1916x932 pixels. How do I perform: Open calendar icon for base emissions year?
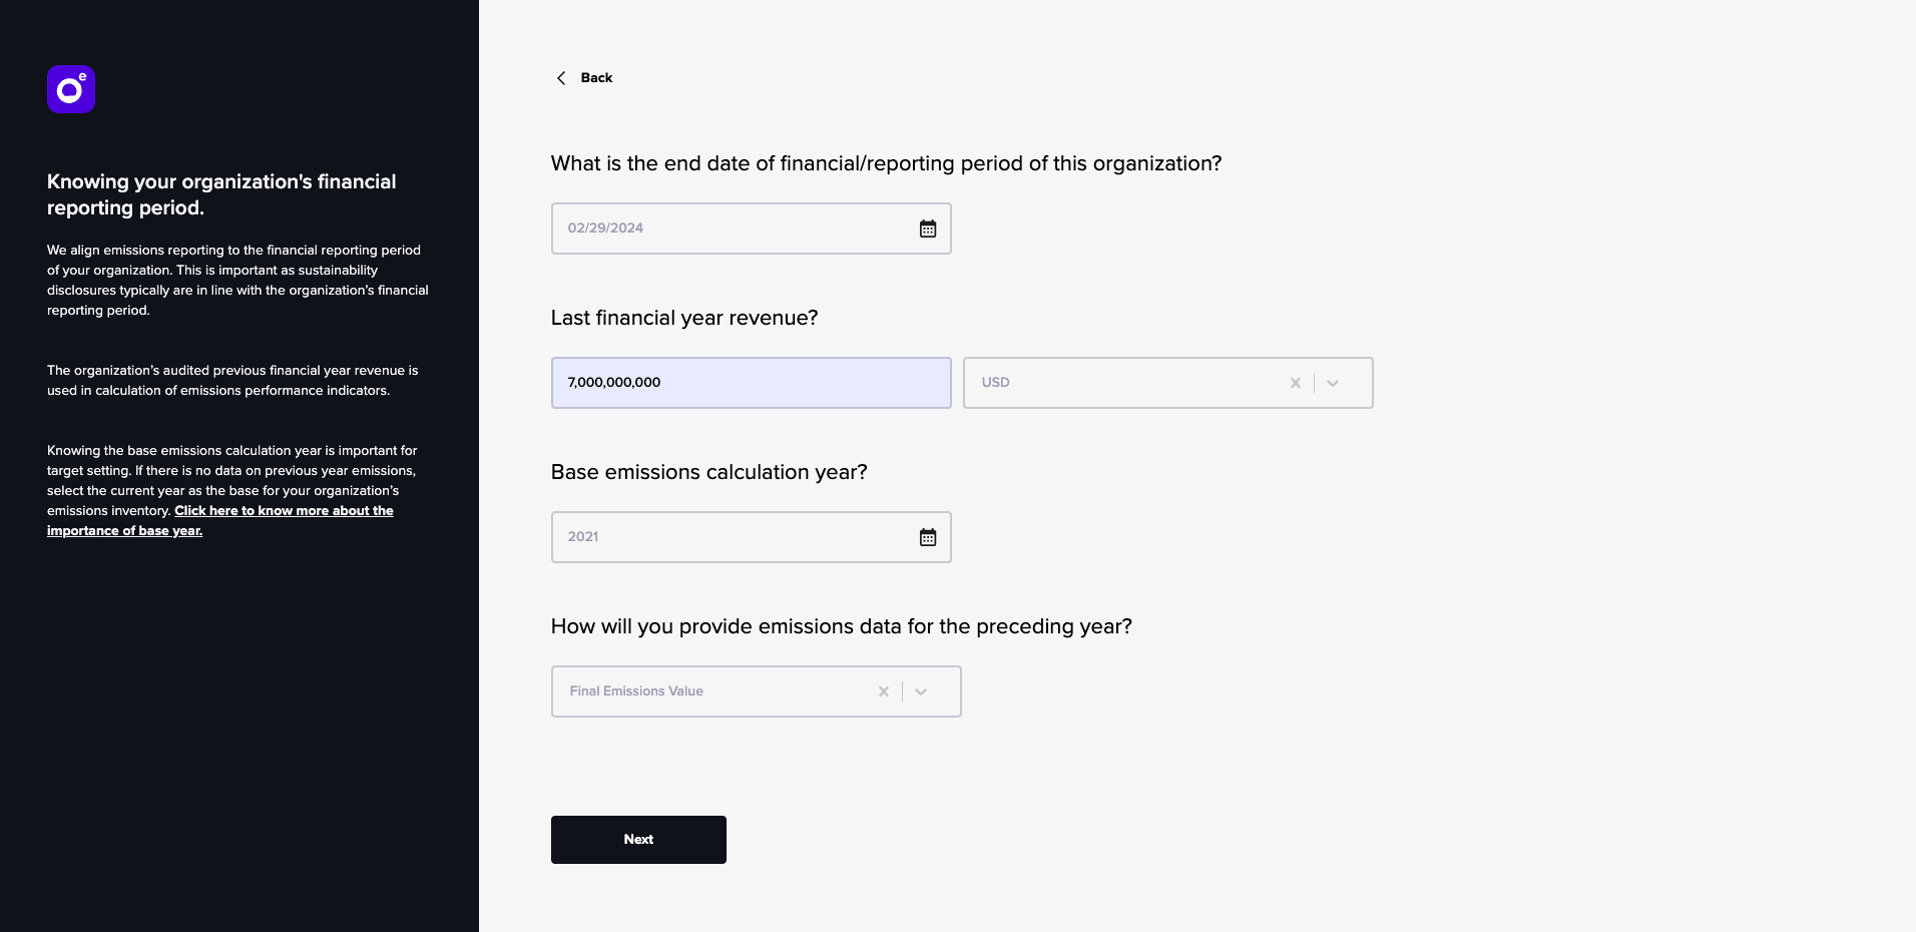tap(928, 537)
